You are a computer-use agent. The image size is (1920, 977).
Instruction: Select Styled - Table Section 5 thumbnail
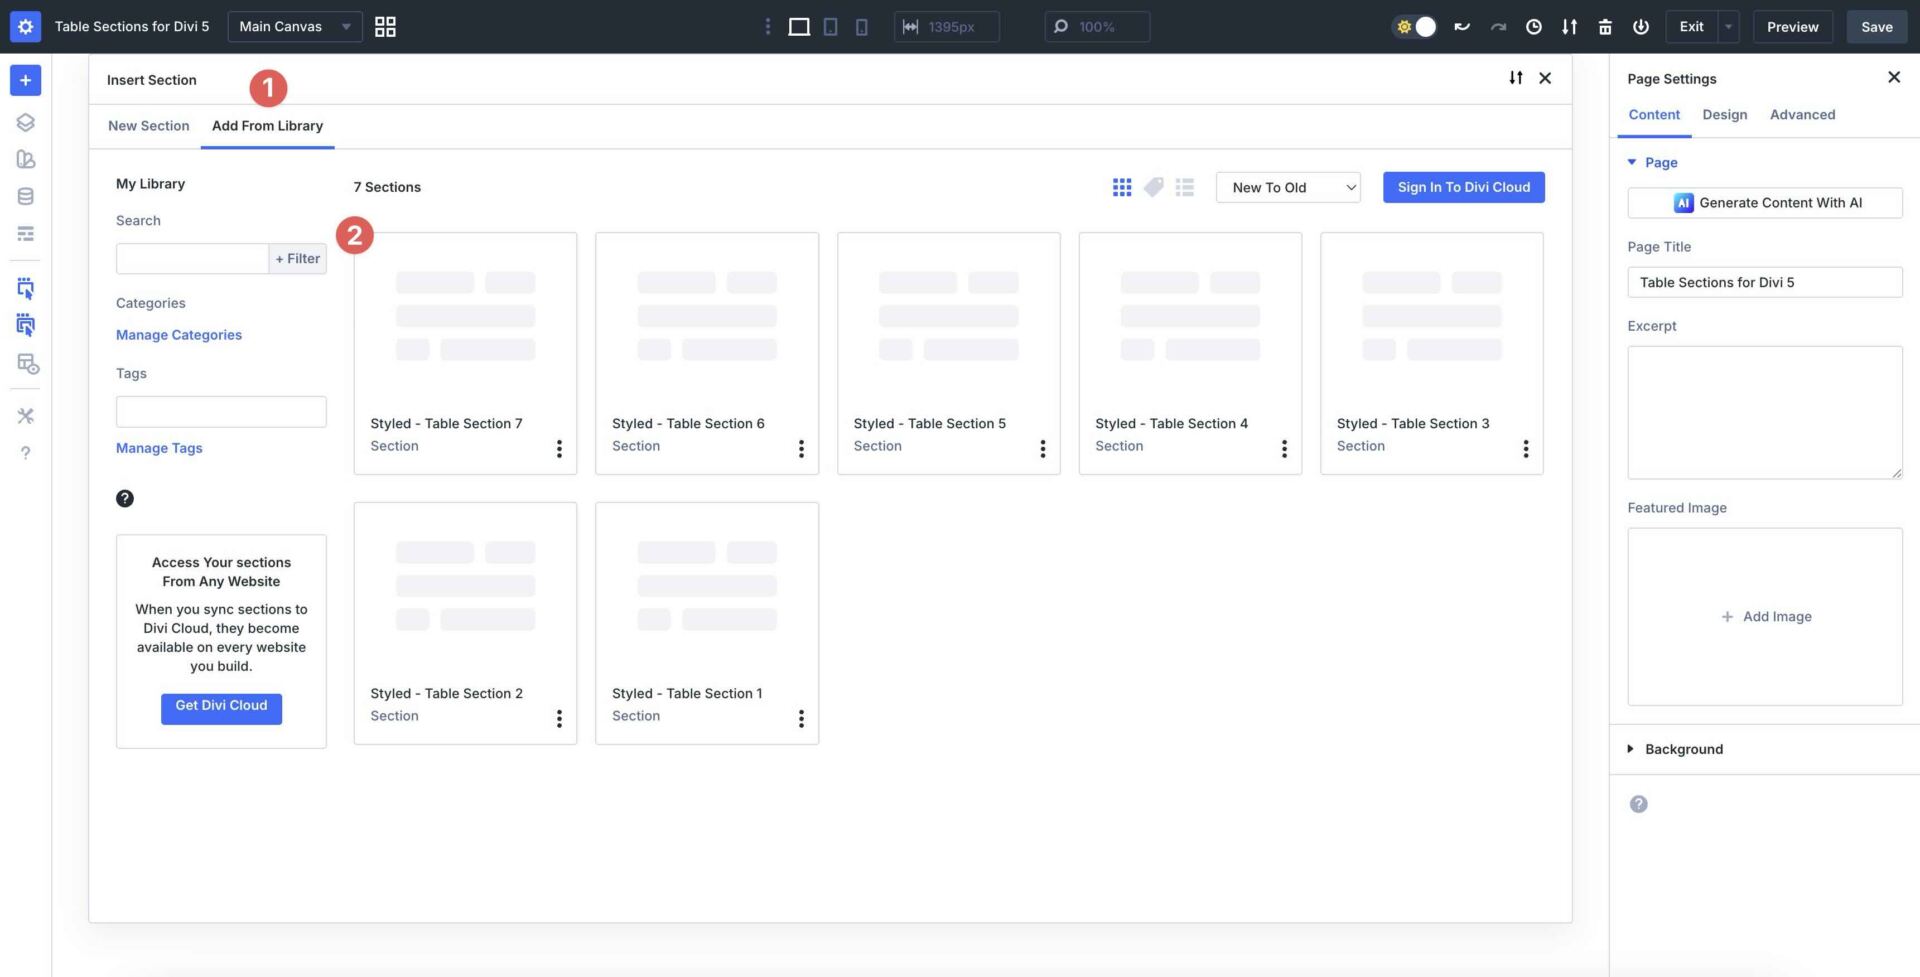pos(948,318)
